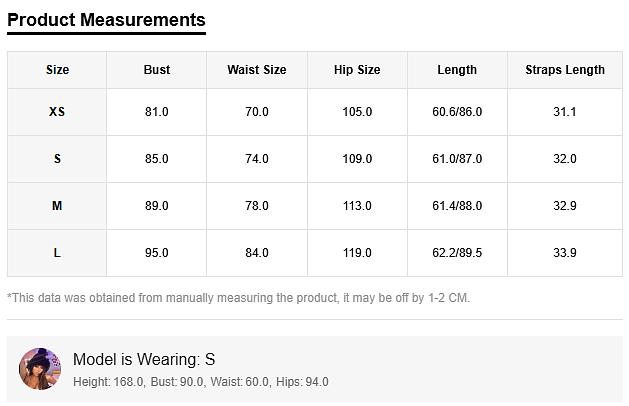Screen dimensions: 629x406
Task: Click the XS bust value 81.0
Action: coord(157,112)
